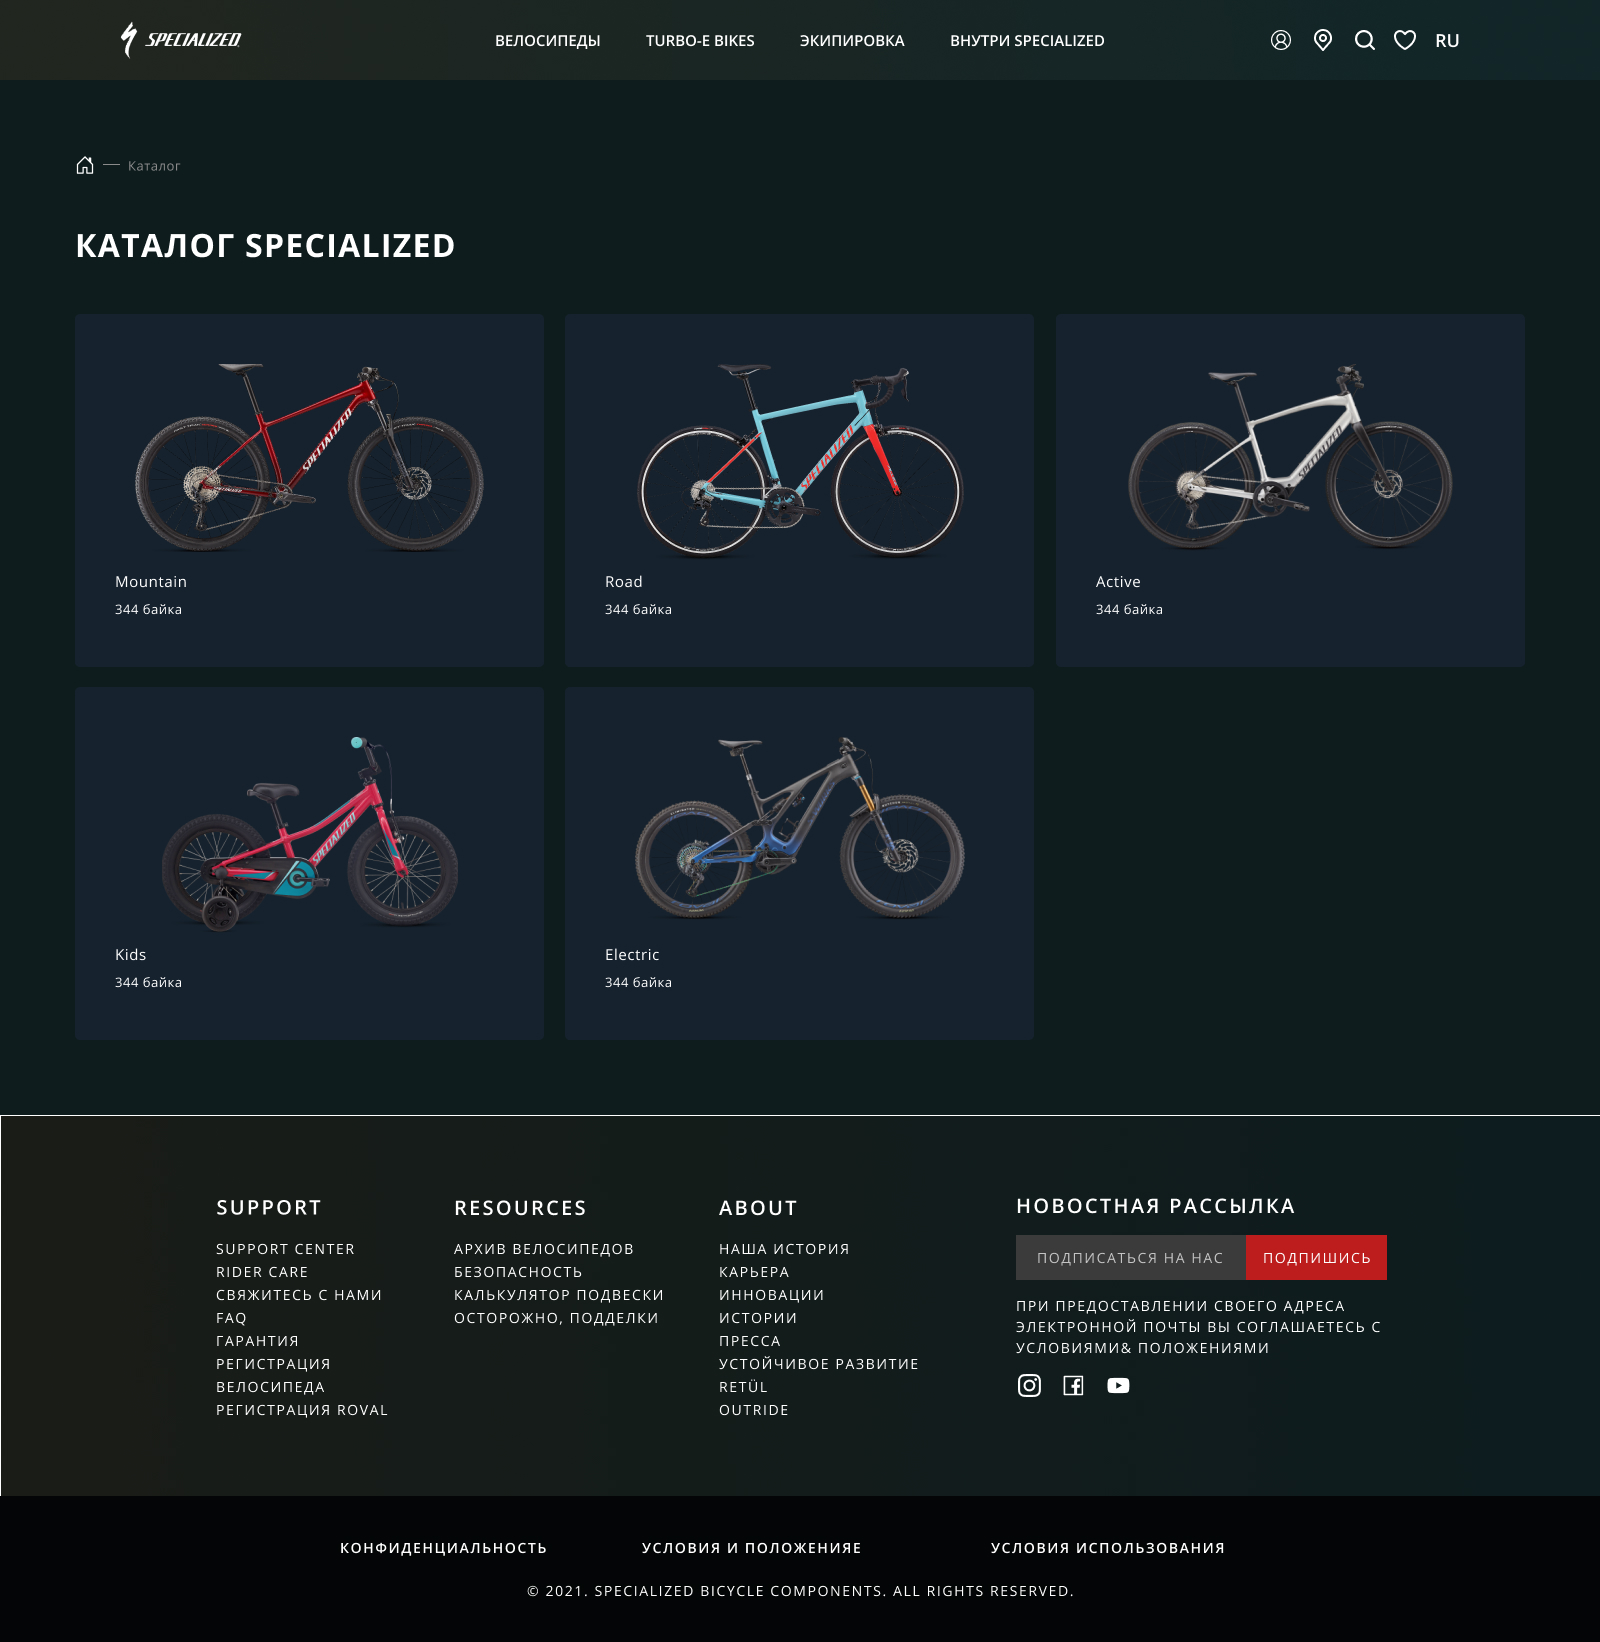Select the Electric bike category card
Image resolution: width=1600 pixels, height=1642 pixels.
(x=799, y=863)
